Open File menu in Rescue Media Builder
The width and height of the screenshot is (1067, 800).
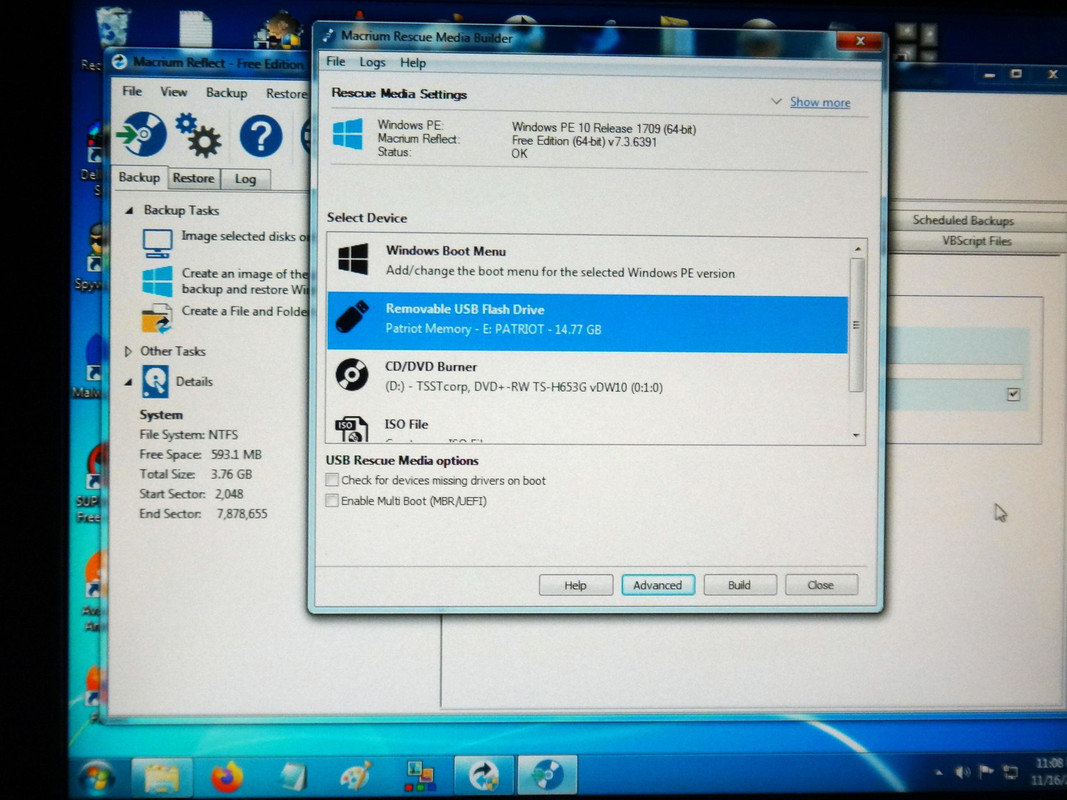pyautogui.click(x=335, y=62)
